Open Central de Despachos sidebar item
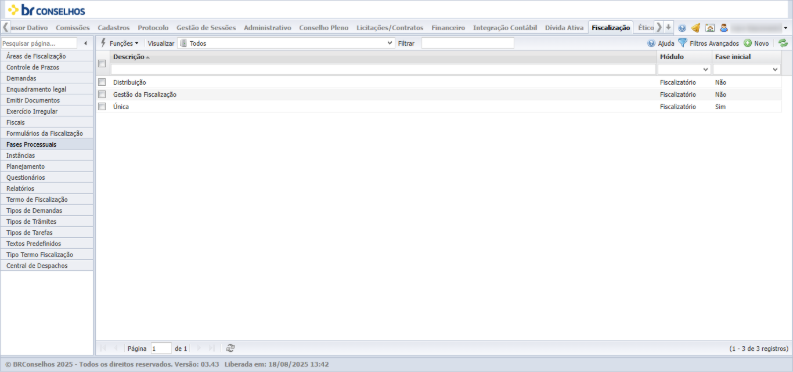The image size is (793, 372). [47, 265]
